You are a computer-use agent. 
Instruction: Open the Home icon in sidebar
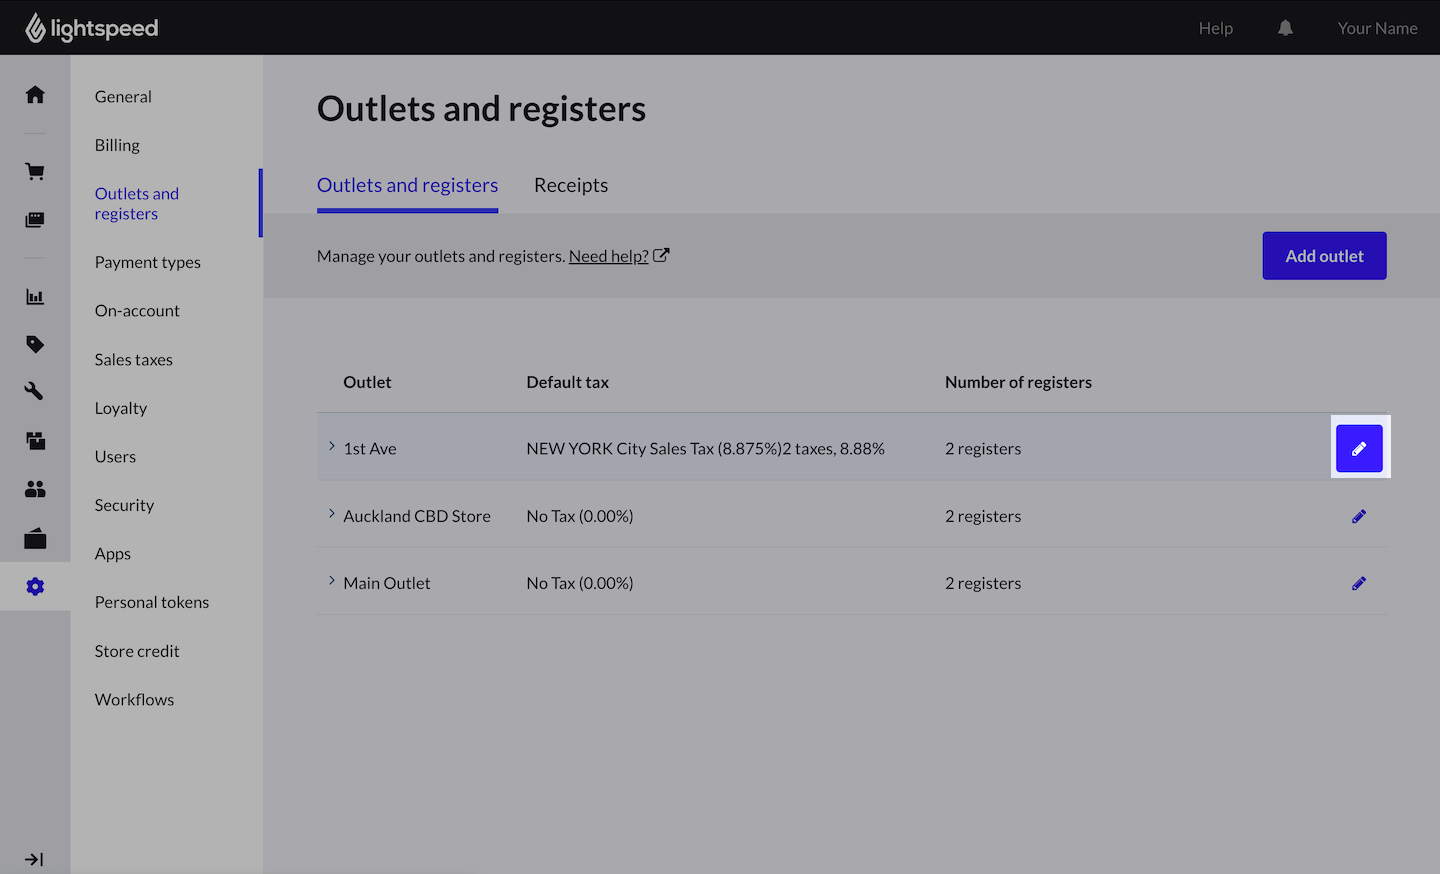35,95
